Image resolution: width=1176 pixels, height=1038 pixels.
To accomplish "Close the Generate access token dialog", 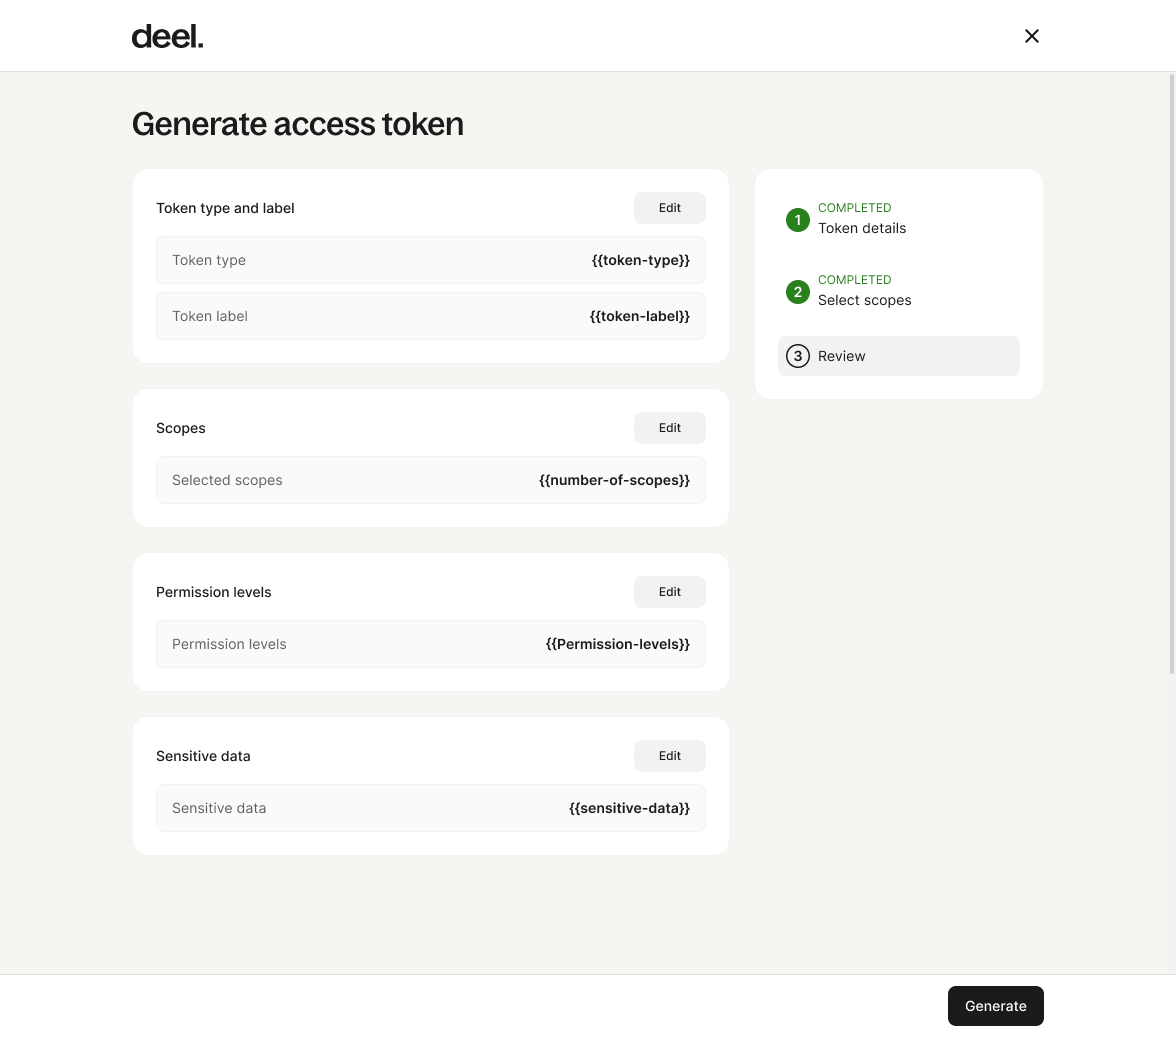I will tap(1031, 36).
